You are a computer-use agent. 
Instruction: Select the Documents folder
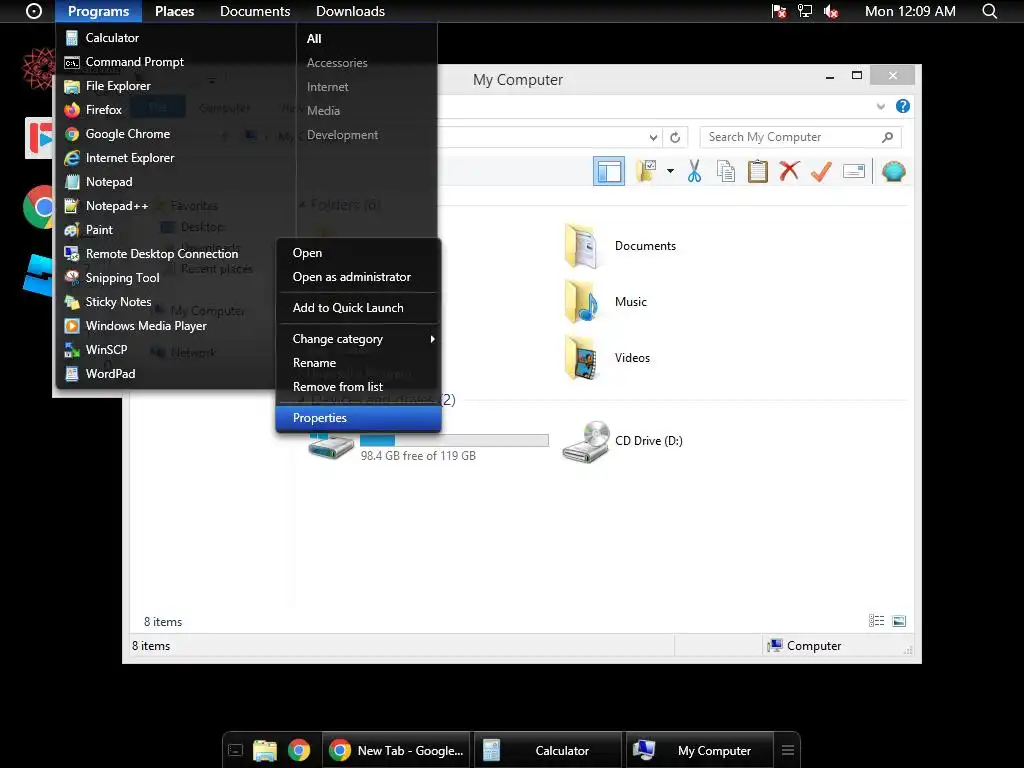620,246
